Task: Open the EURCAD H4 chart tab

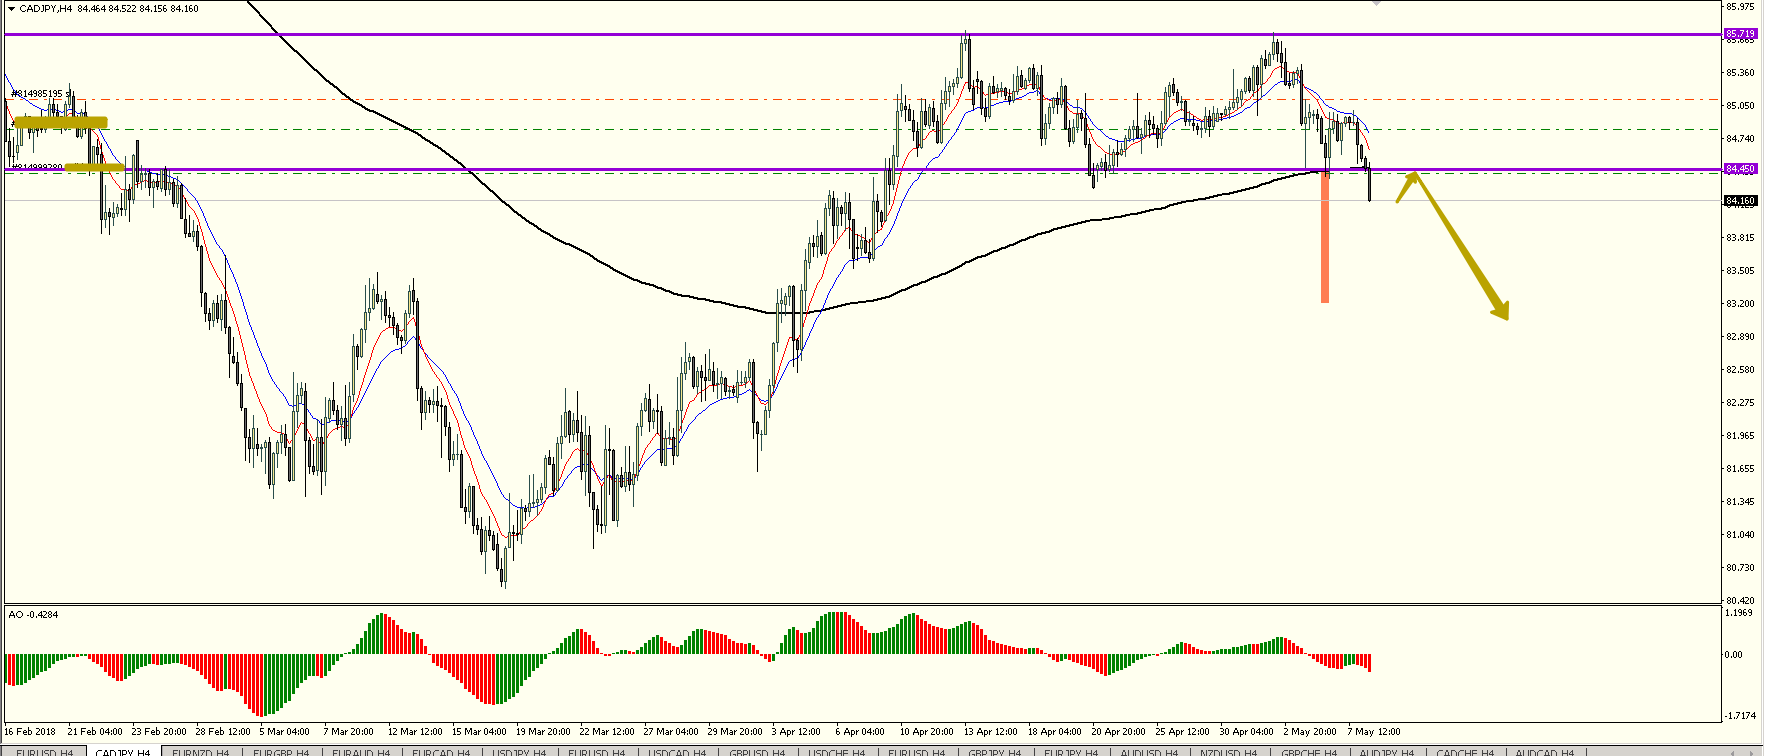Action: (x=440, y=752)
